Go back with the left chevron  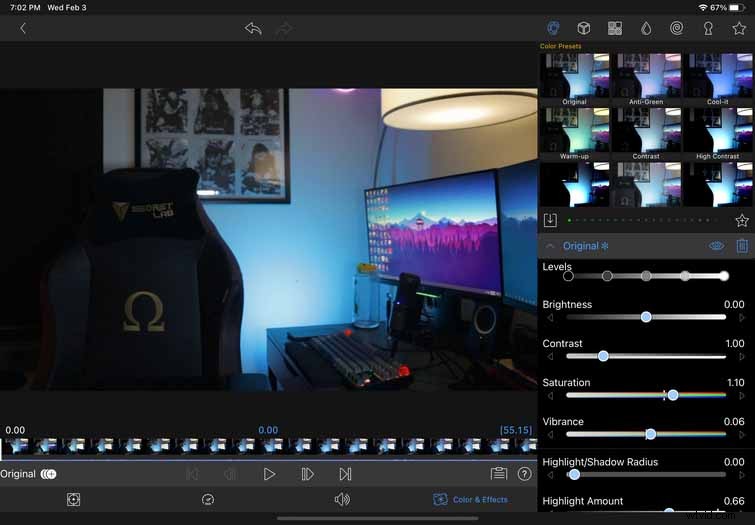tap(23, 28)
